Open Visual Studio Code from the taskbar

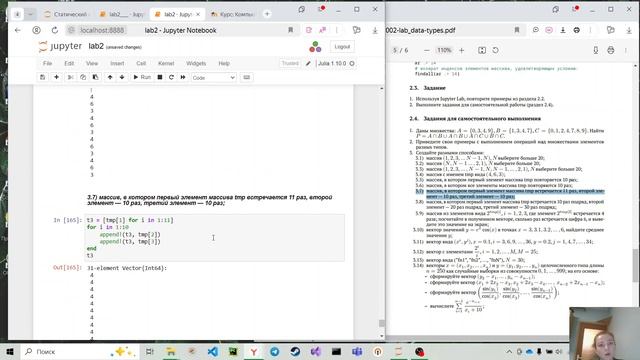tap(213, 351)
